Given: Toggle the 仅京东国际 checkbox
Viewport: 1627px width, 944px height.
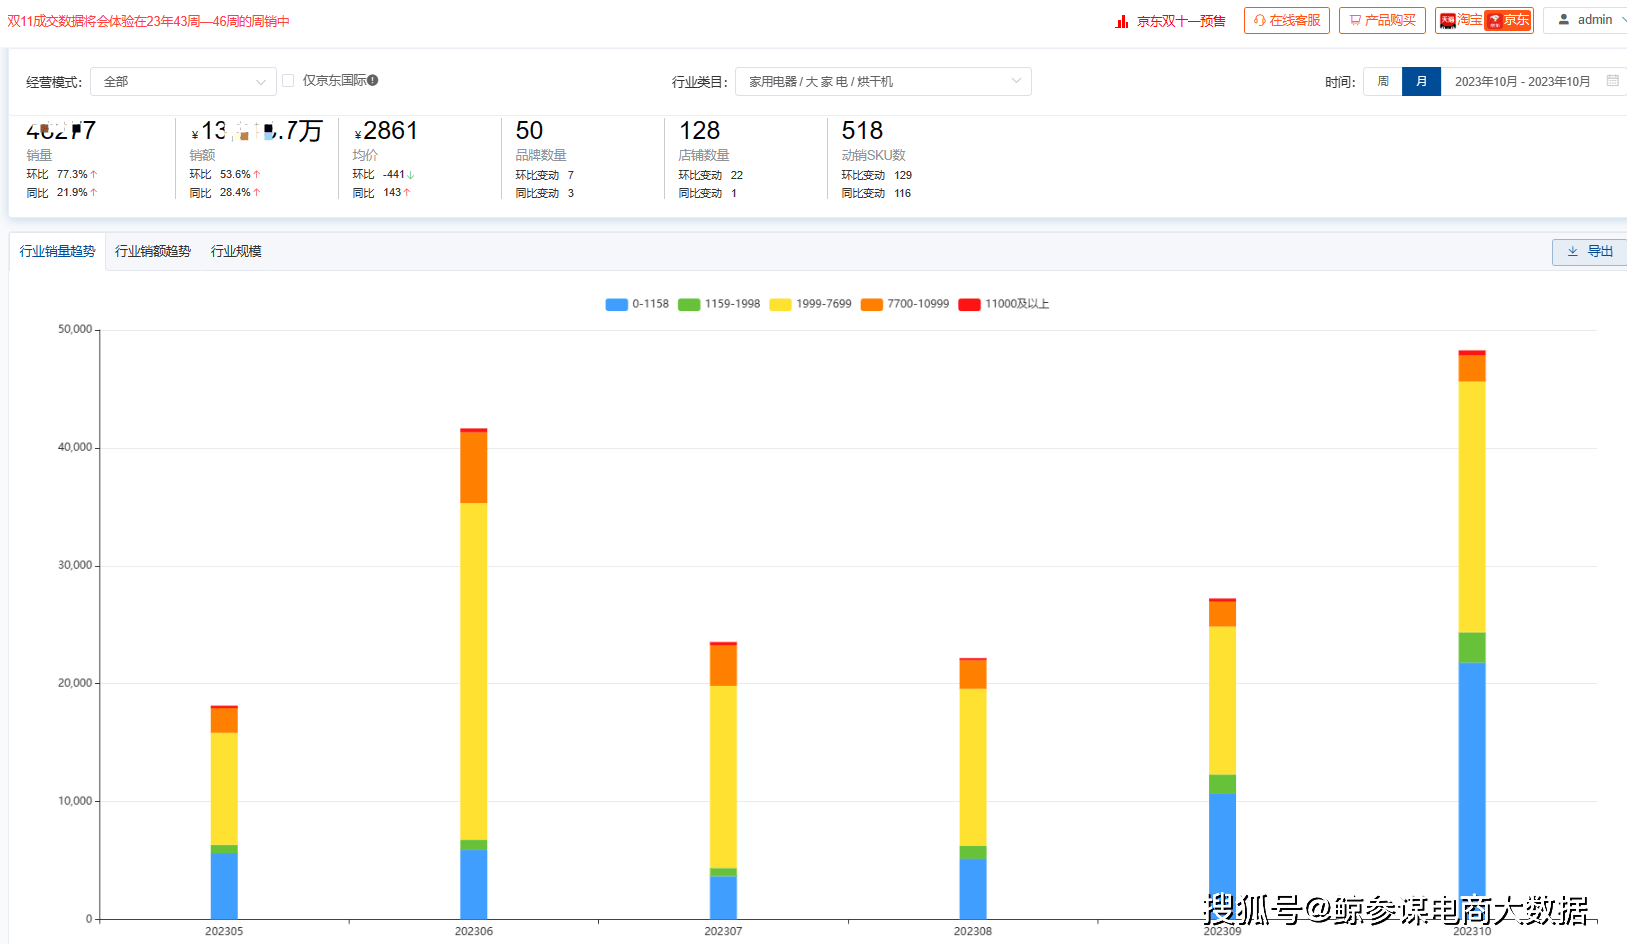Looking at the screenshot, I should click(x=288, y=80).
